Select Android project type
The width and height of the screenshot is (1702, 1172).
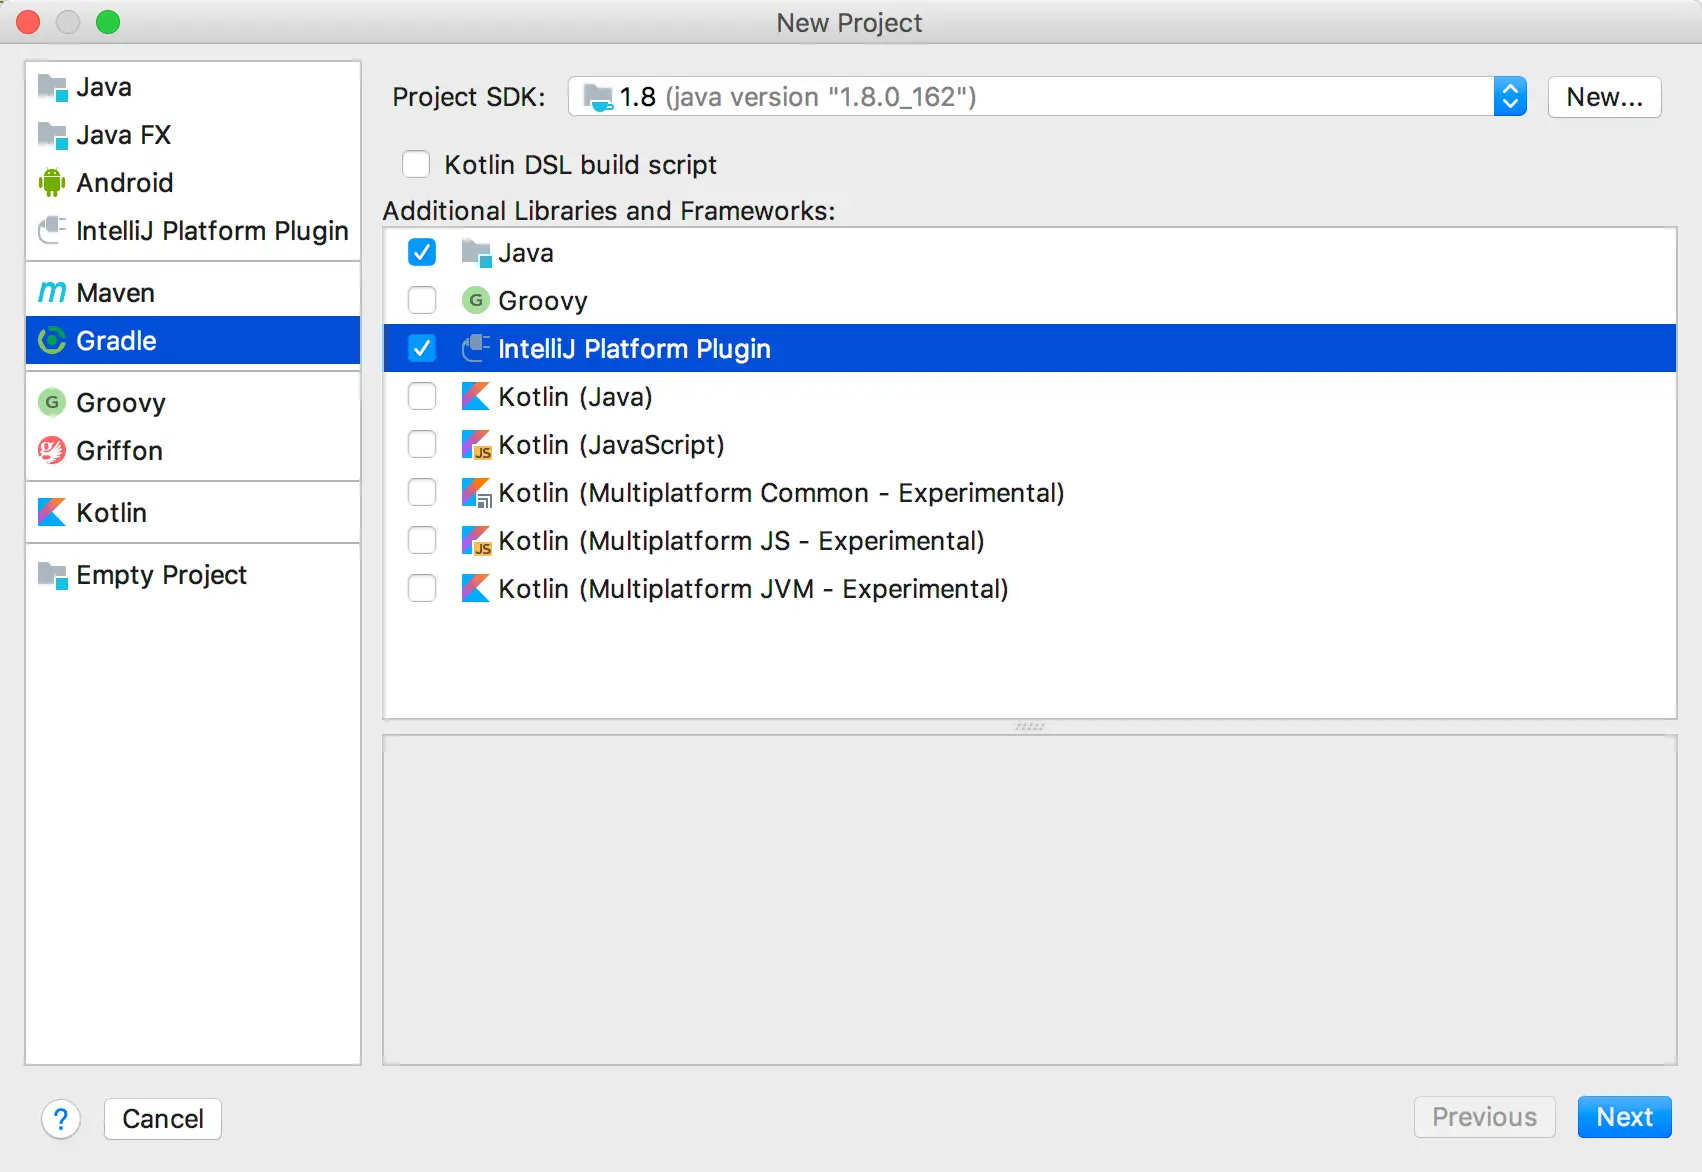[x=193, y=183]
